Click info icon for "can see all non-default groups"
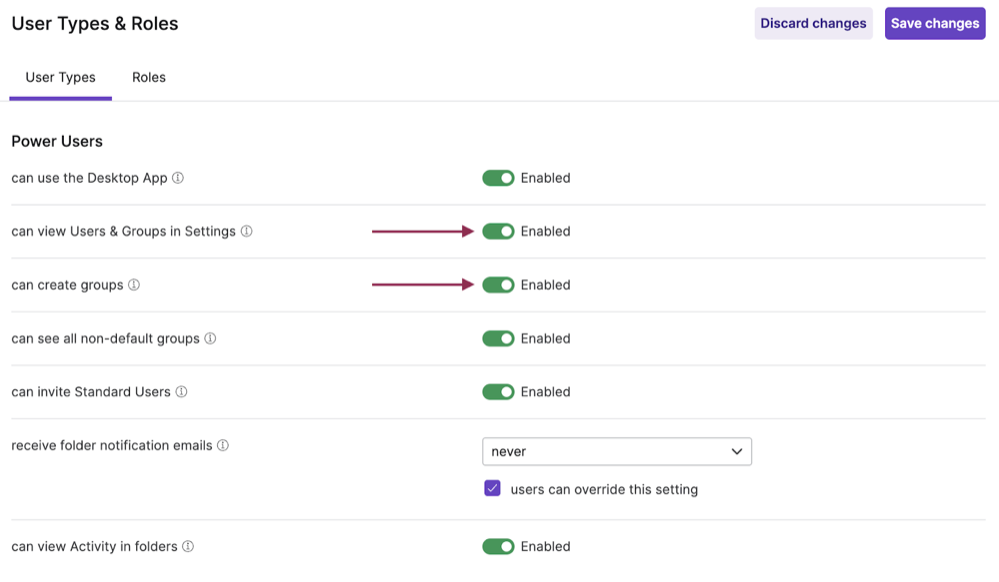 [209, 338]
